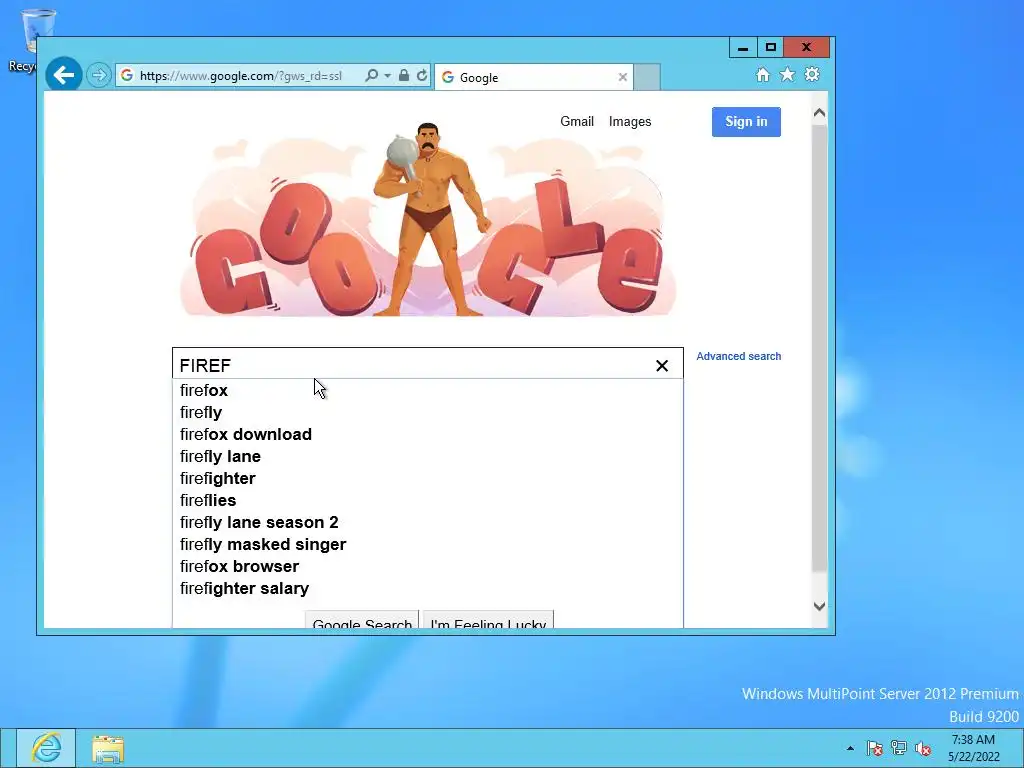Refresh the page with the reload icon
The height and width of the screenshot is (768, 1024).
422,75
